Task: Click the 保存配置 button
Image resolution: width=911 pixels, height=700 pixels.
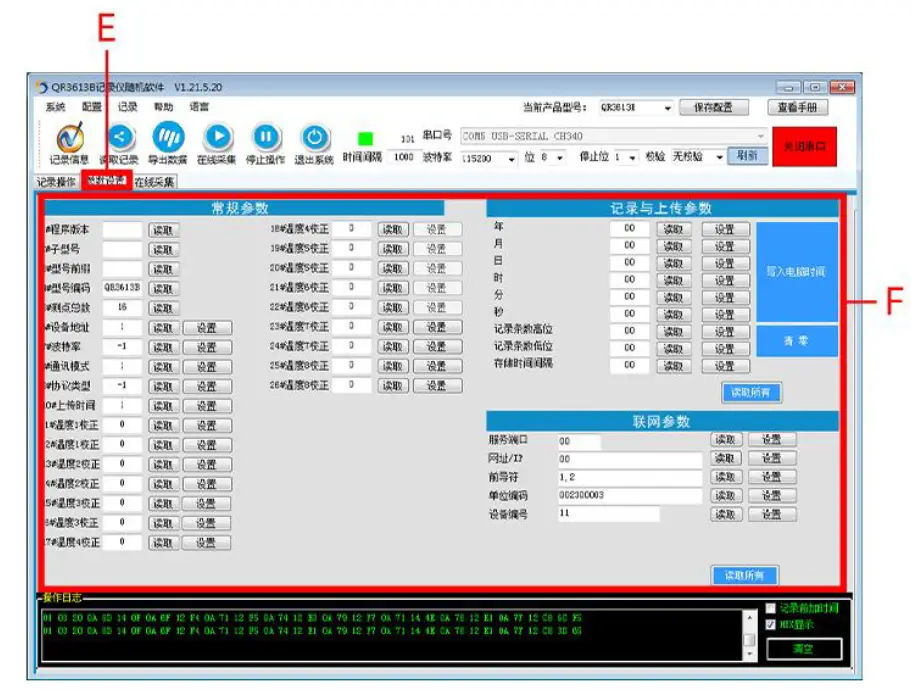Action: click(x=714, y=107)
